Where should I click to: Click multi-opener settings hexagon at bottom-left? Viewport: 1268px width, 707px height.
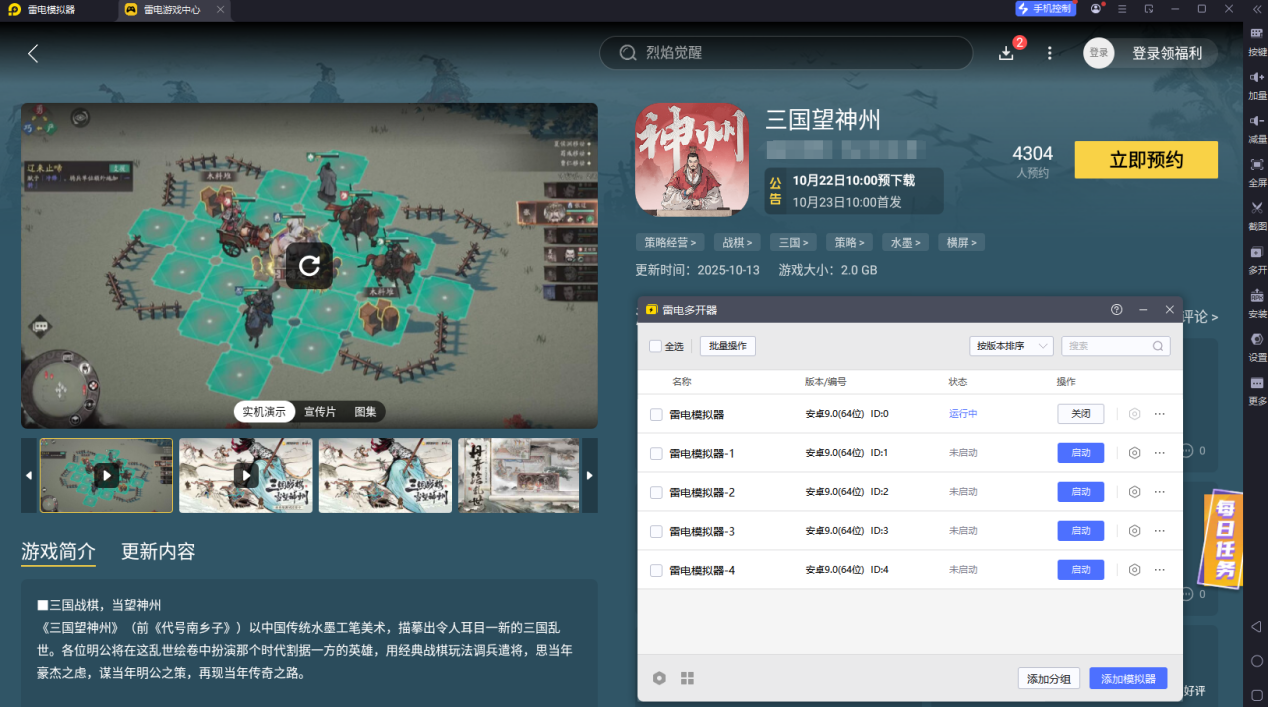pos(659,678)
